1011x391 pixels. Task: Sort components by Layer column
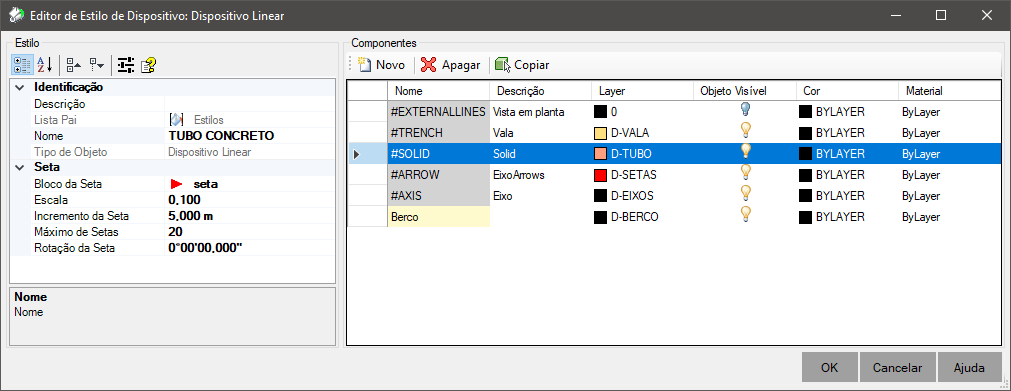[x=642, y=91]
